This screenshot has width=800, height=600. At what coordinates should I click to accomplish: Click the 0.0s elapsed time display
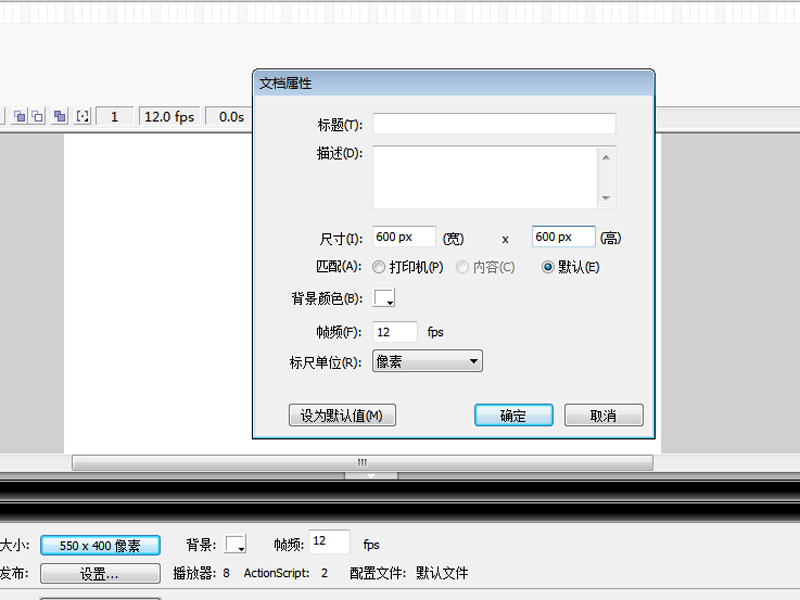click(x=231, y=117)
